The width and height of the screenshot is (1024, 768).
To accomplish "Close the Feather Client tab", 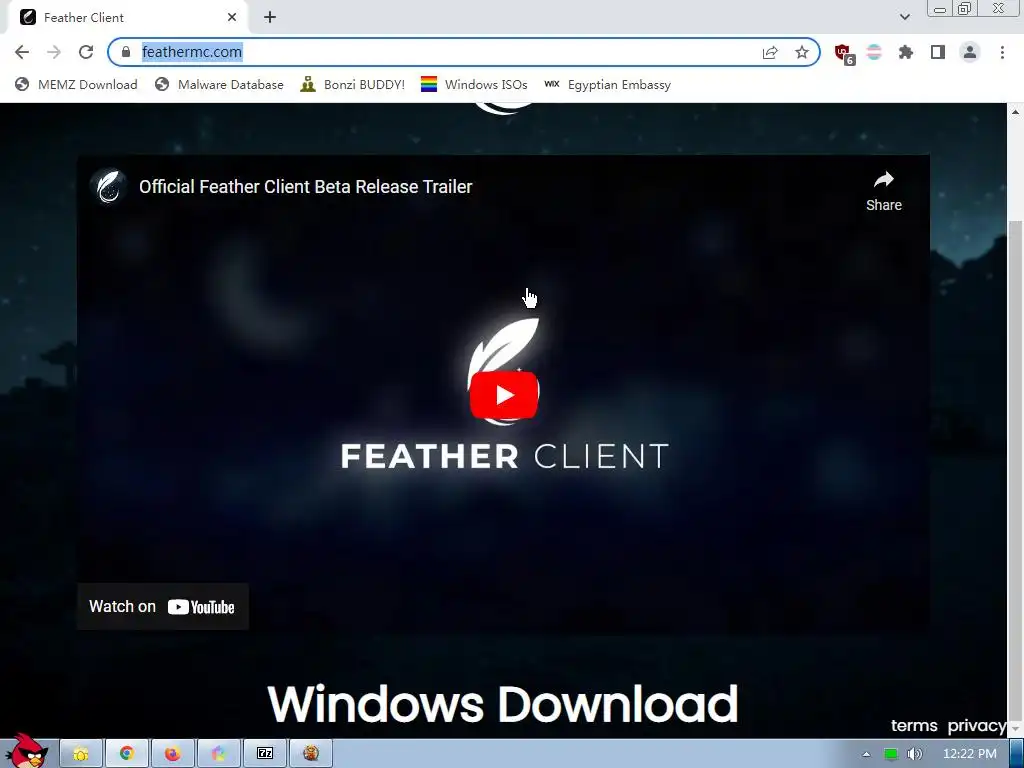I will tap(232, 18).
